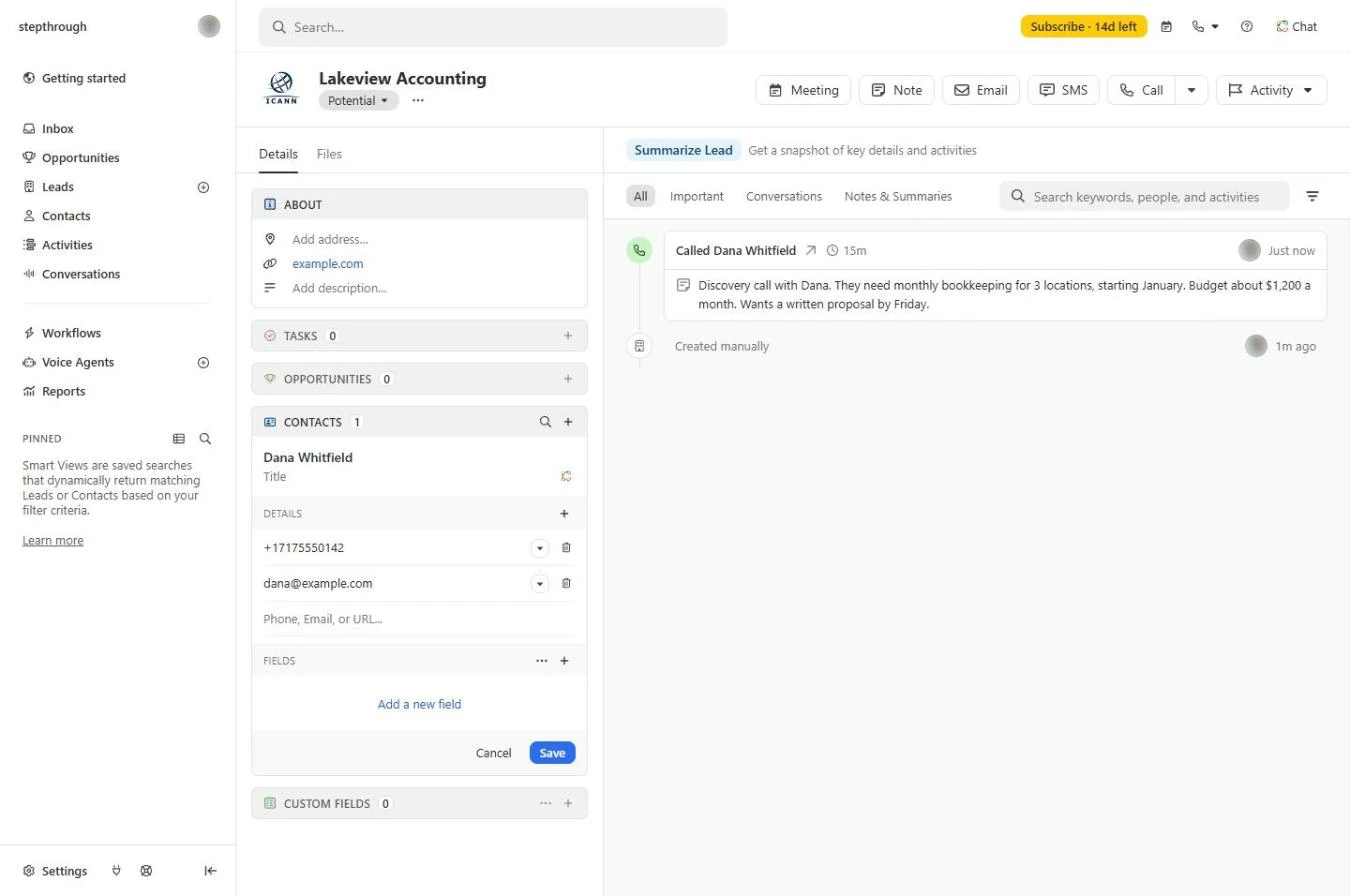Add a new Voice Agent plus icon
The height and width of the screenshot is (896, 1350).
click(204, 363)
